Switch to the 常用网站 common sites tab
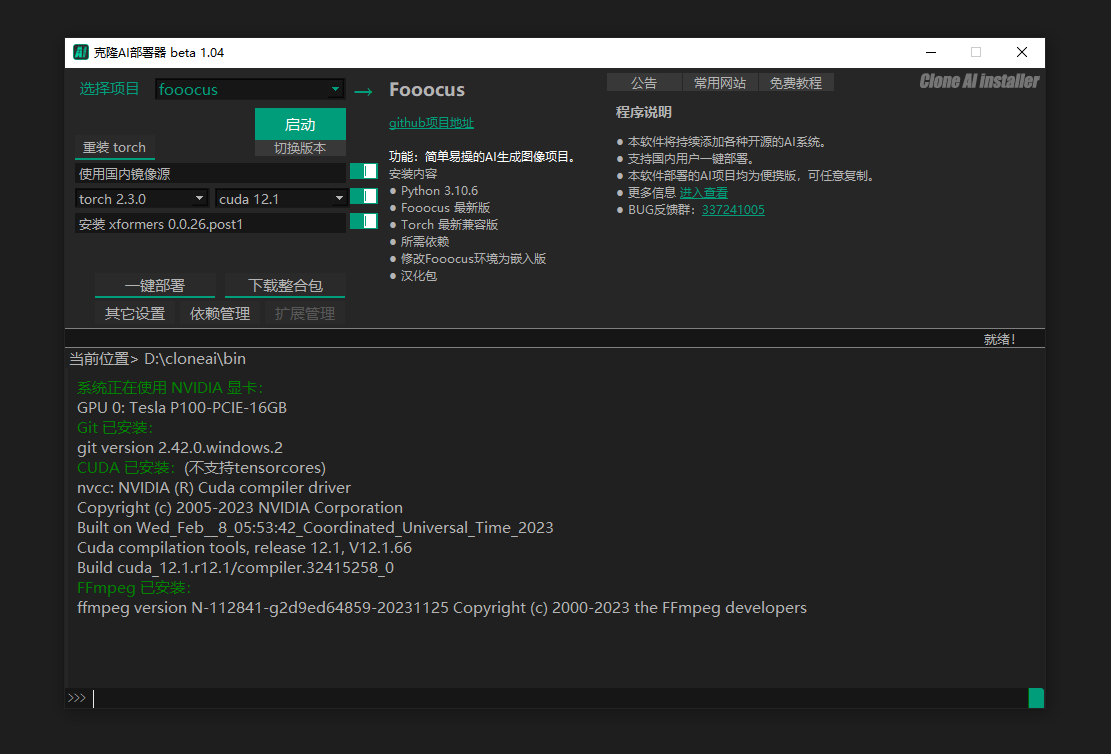Screen dimensions: 1111x754 pos(720,82)
